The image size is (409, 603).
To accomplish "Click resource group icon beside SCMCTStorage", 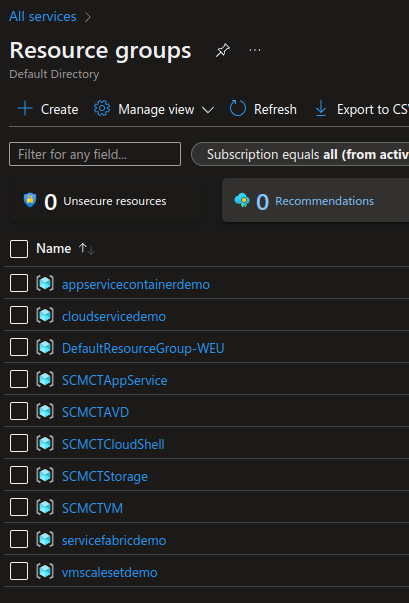I will (45, 475).
